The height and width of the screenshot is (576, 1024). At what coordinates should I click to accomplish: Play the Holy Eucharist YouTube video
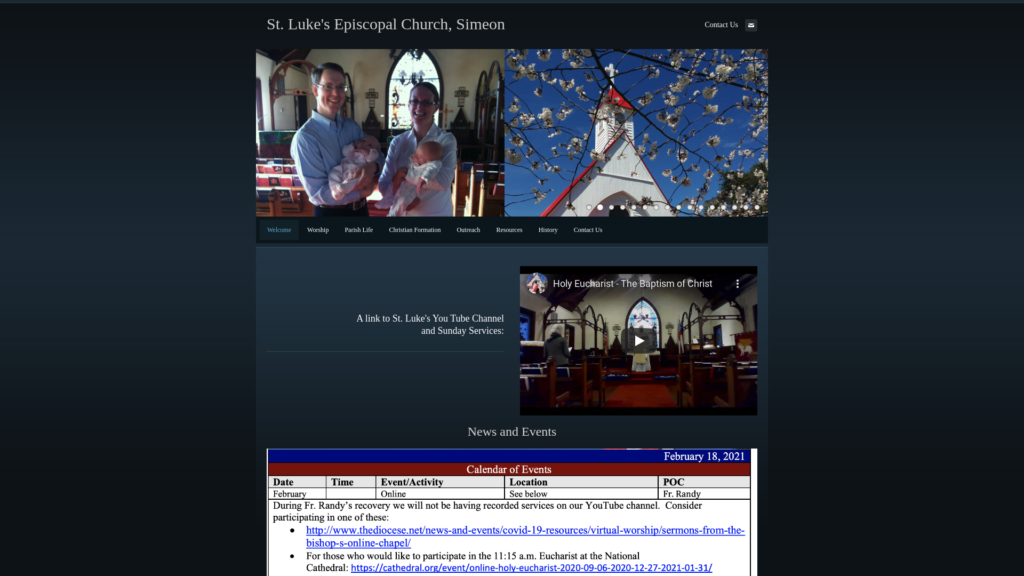pyautogui.click(x=639, y=340)
